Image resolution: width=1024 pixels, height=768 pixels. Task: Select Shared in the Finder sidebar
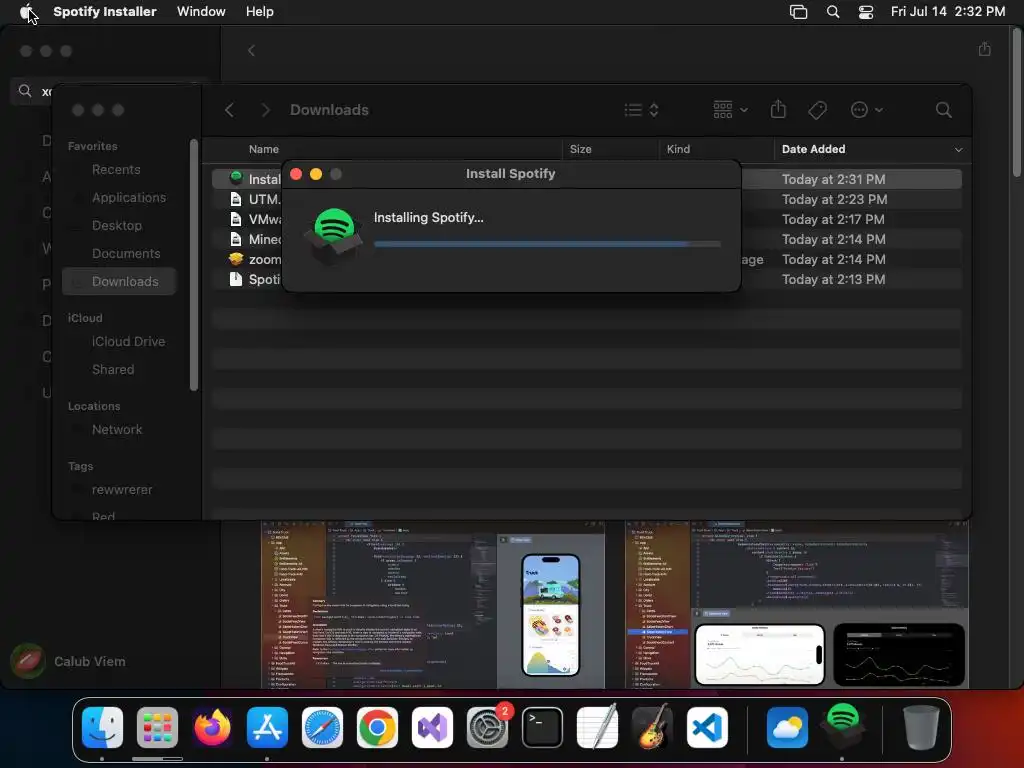coord(112,370)
